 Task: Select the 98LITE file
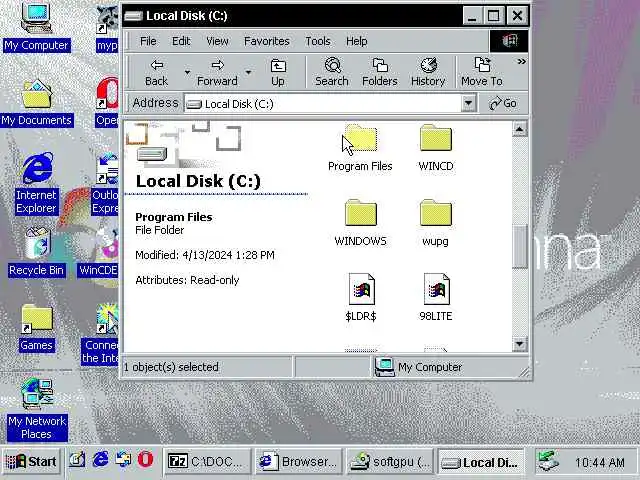tap(436, 298)
